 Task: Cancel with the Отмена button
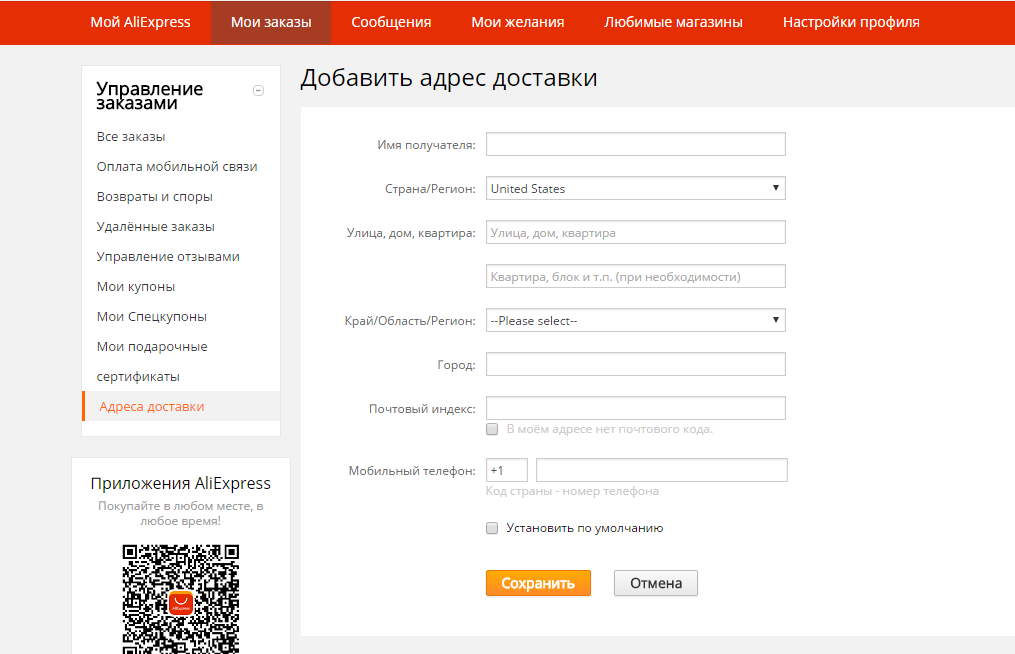pyautogui.click(x=656, y=583)
